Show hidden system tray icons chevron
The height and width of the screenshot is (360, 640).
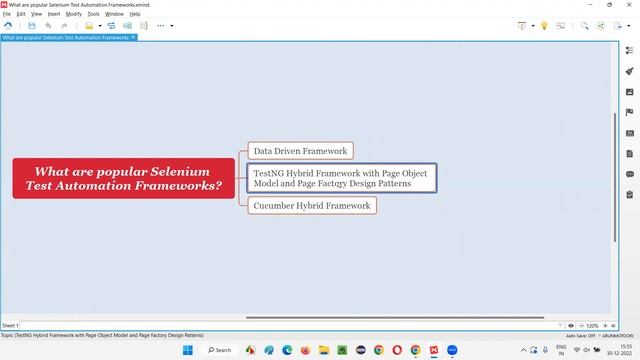pos(523,350)
